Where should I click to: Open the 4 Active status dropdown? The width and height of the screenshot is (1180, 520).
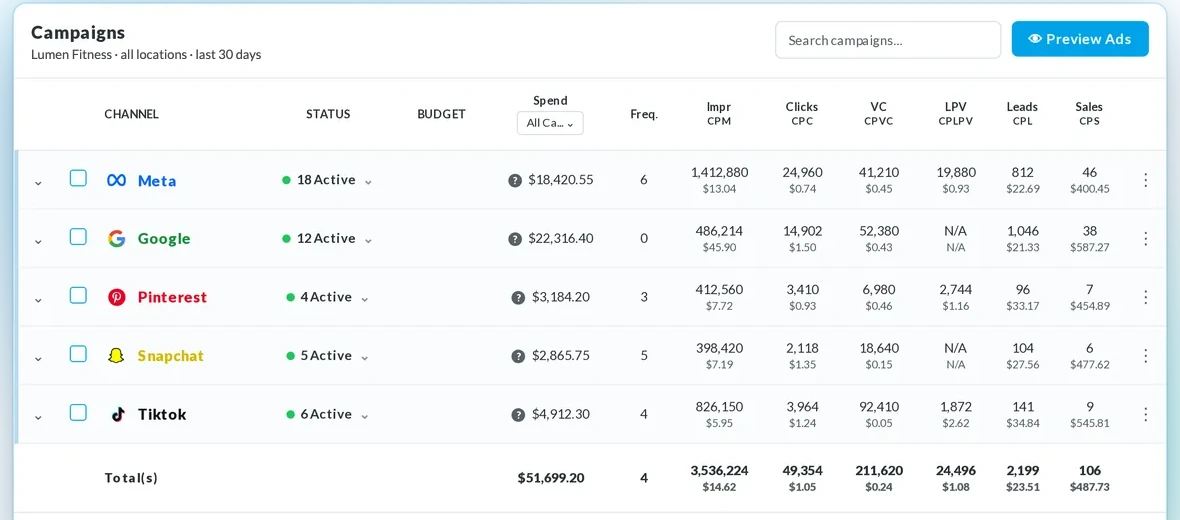coord(327,297)
